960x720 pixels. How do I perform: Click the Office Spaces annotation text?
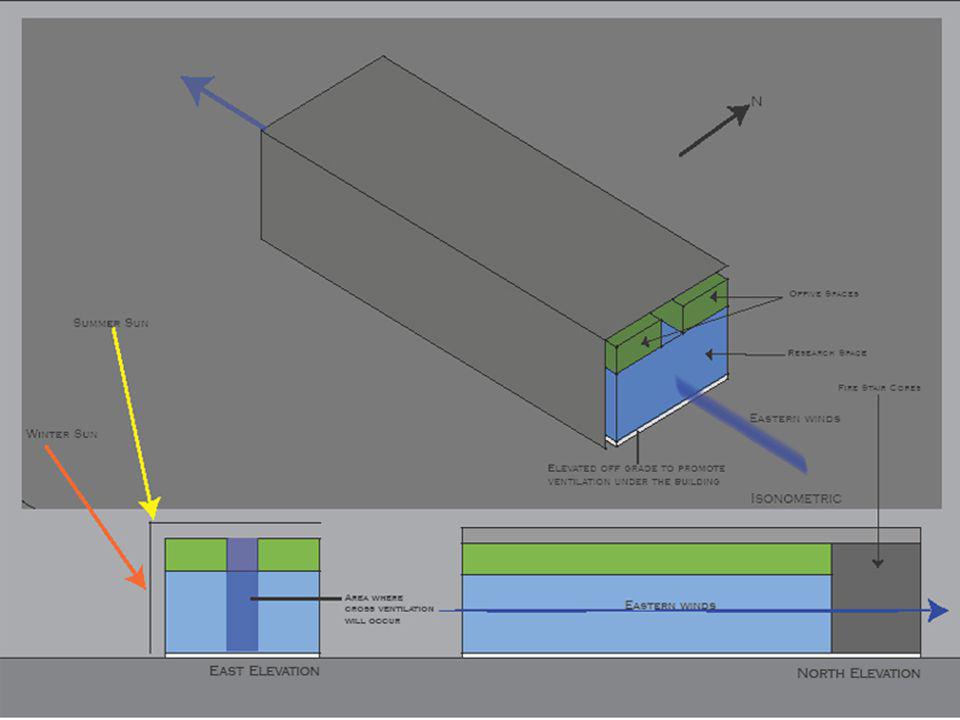(823, 294)
